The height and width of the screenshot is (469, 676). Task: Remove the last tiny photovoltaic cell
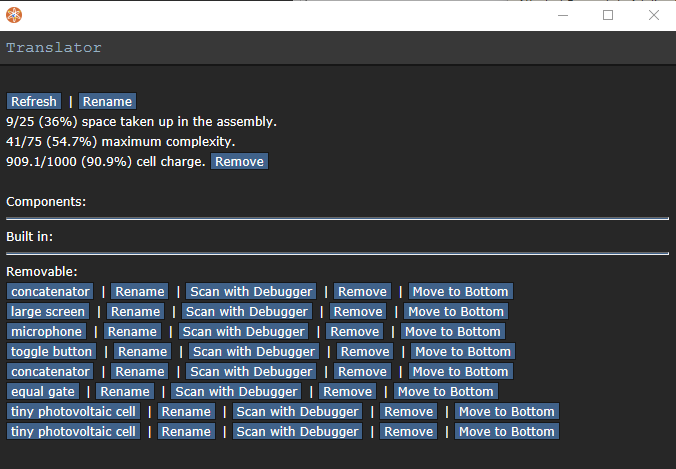tap(408, 431)
